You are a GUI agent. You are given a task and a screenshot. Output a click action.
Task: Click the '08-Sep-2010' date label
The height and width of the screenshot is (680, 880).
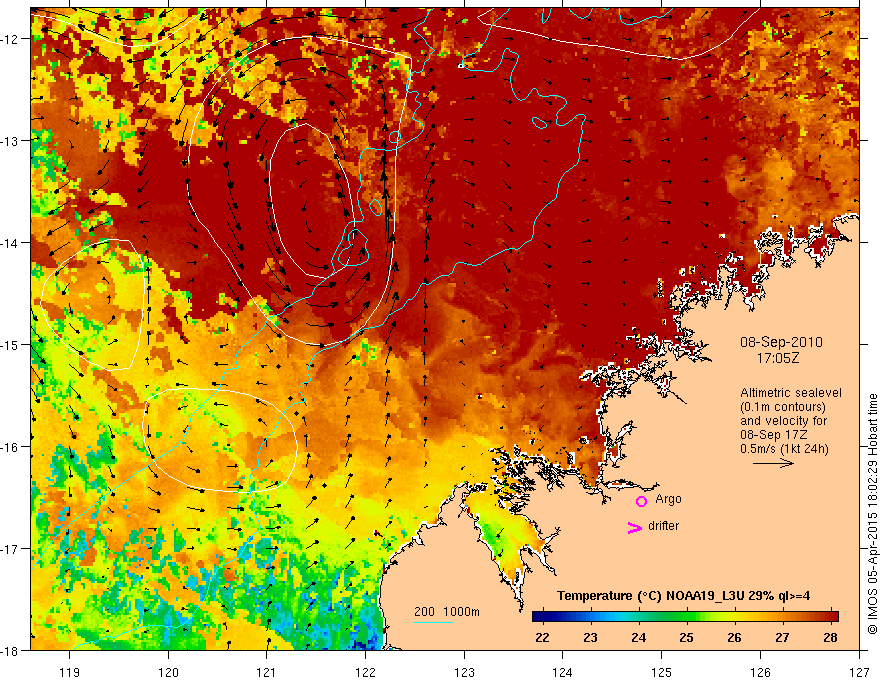pos(781,342)
